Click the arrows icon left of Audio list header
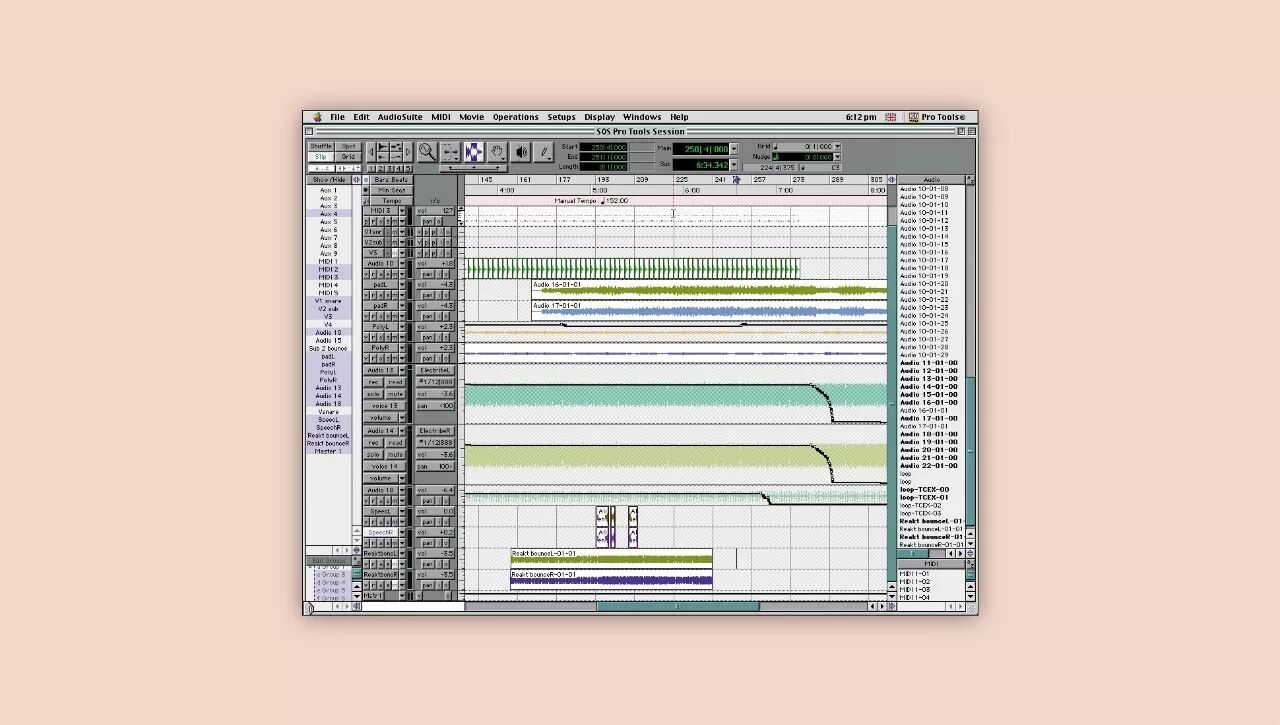This screenshot has width=1280, height=725. [x=892, y=180]
